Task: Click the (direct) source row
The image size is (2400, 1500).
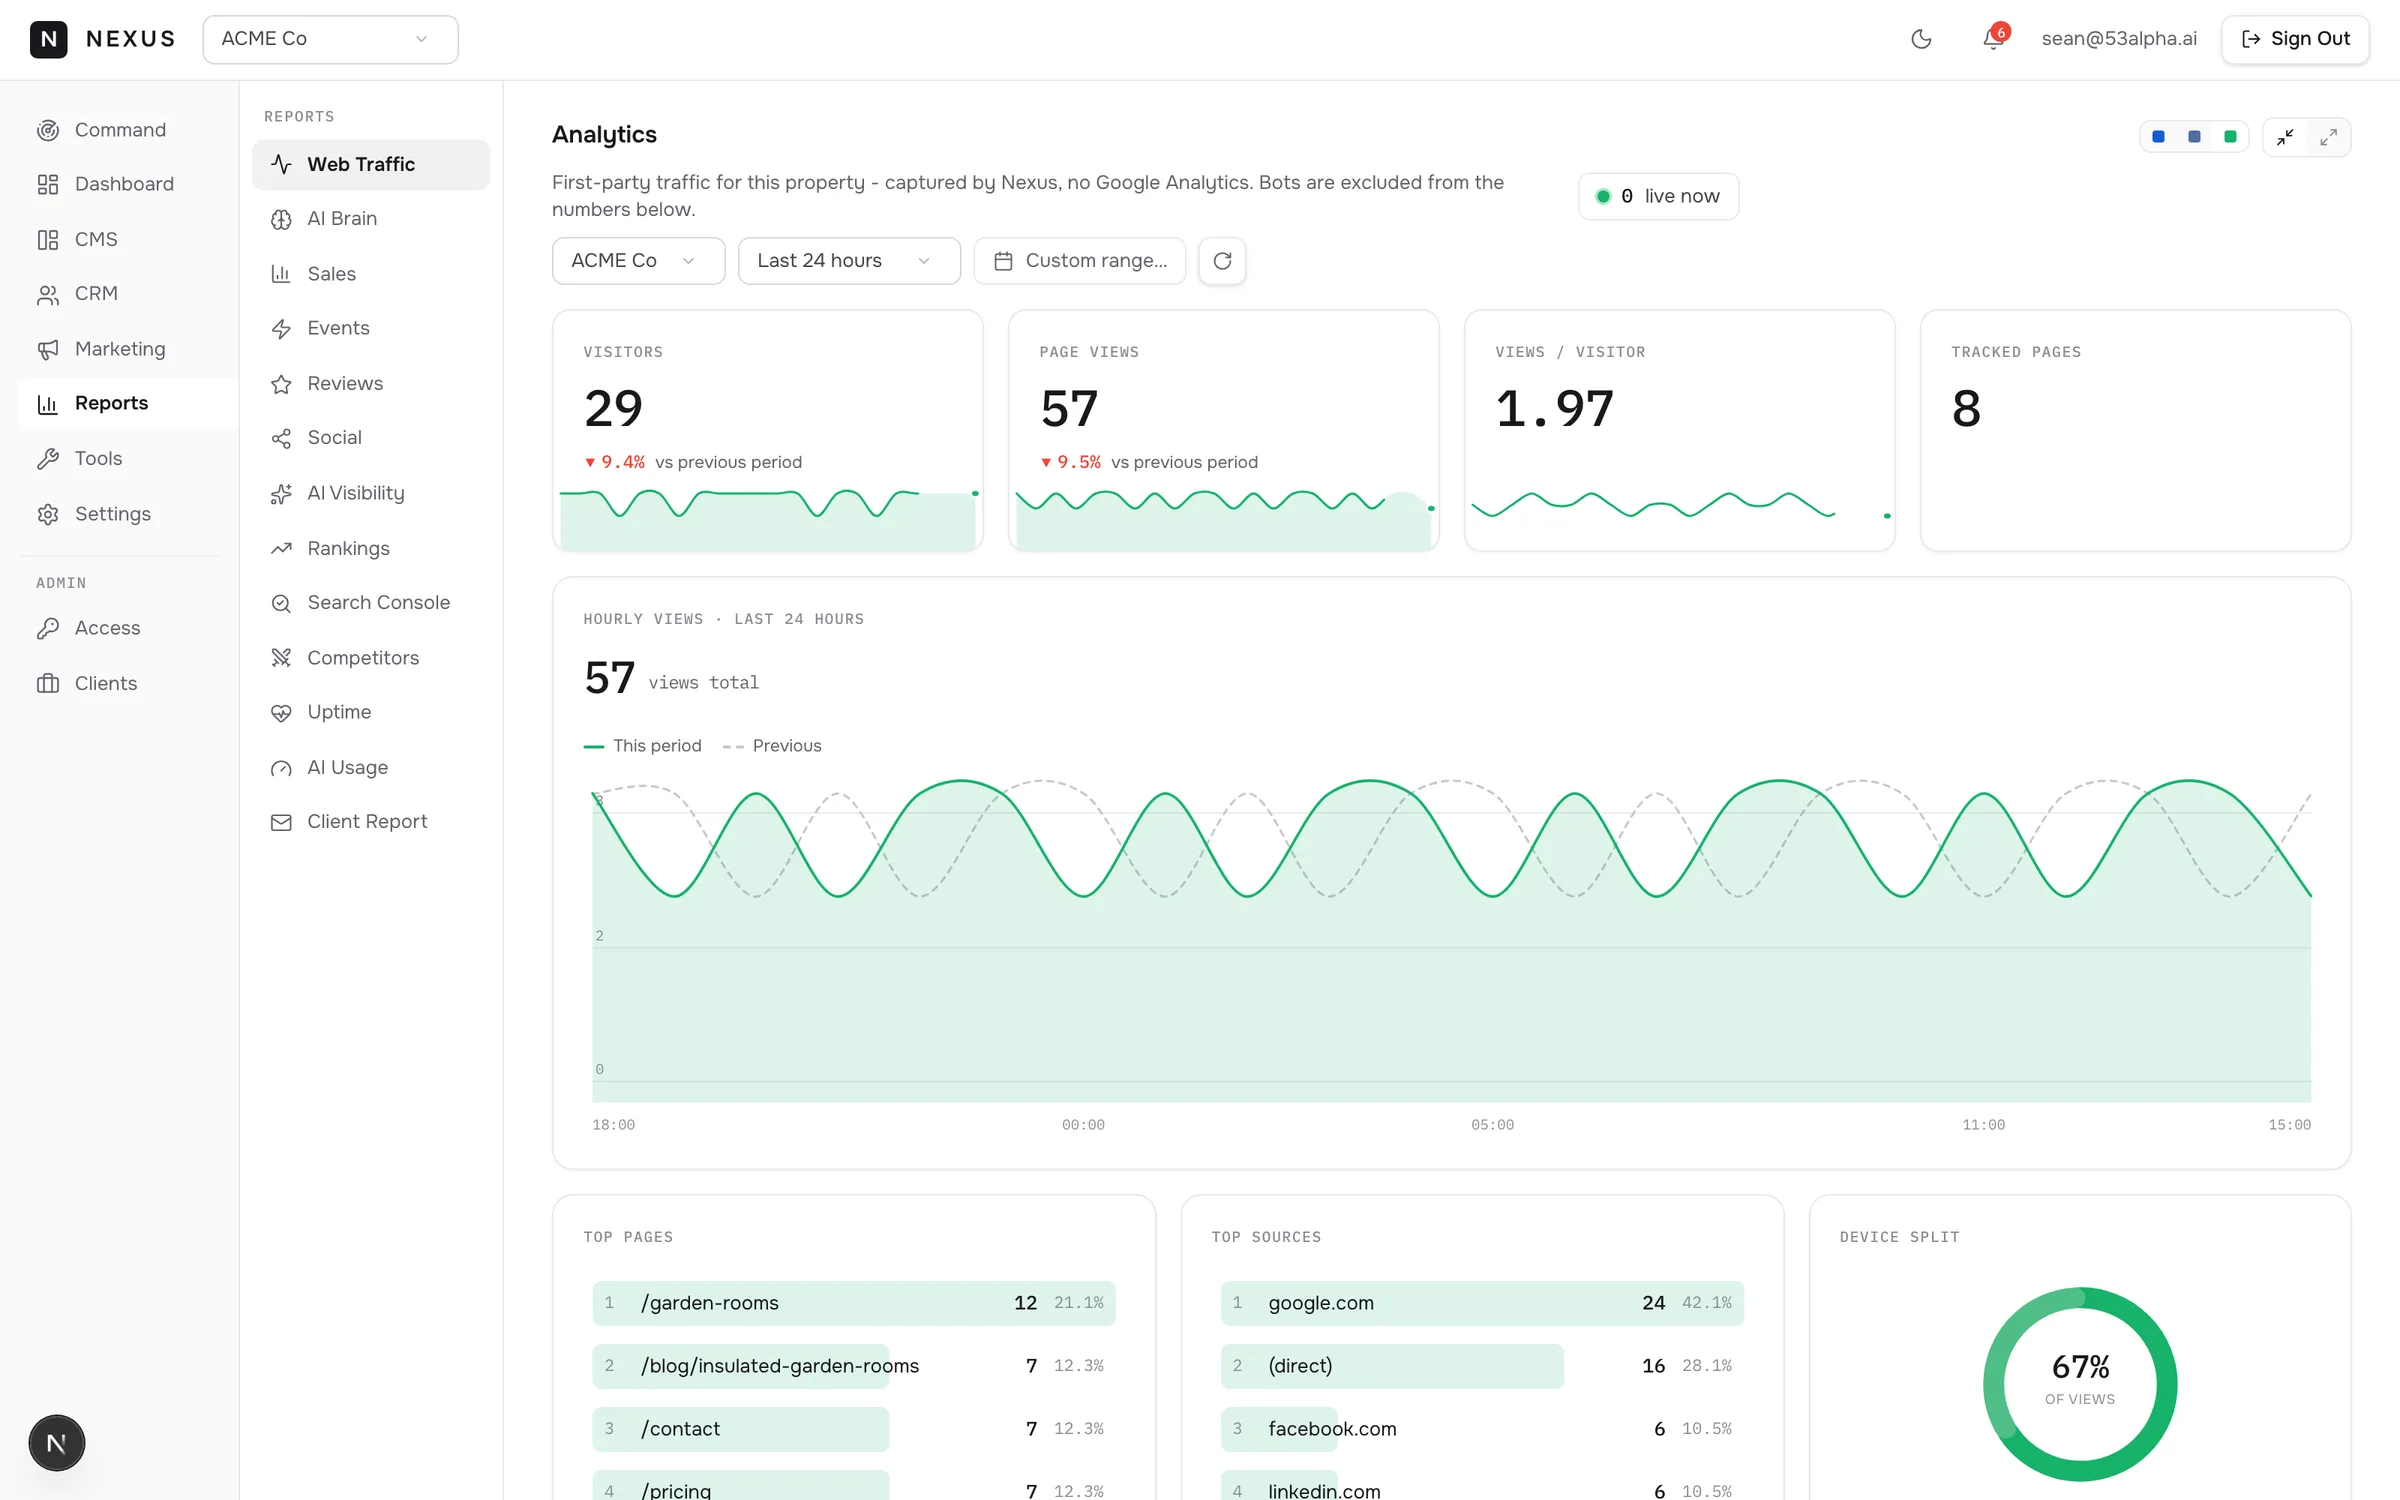Action: [x=1482, y=1366]
